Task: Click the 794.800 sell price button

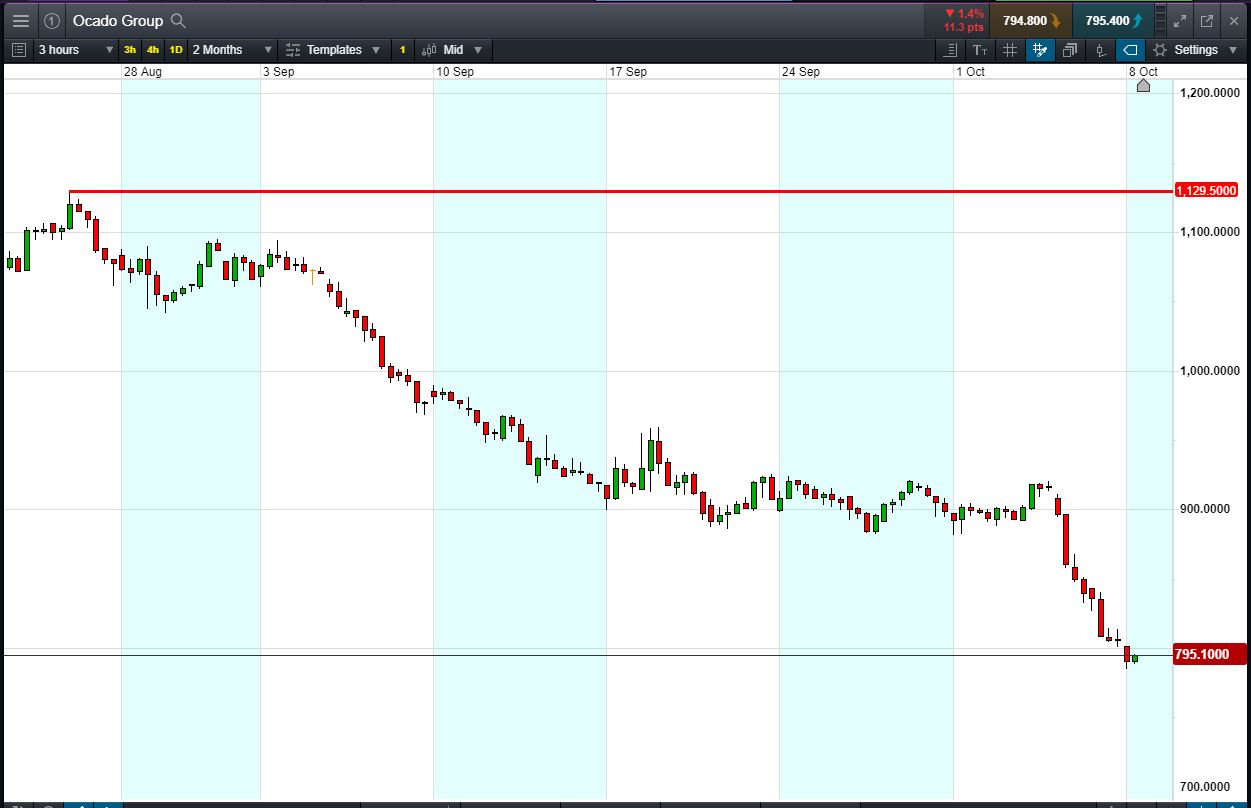Action: pos(1030,20)
